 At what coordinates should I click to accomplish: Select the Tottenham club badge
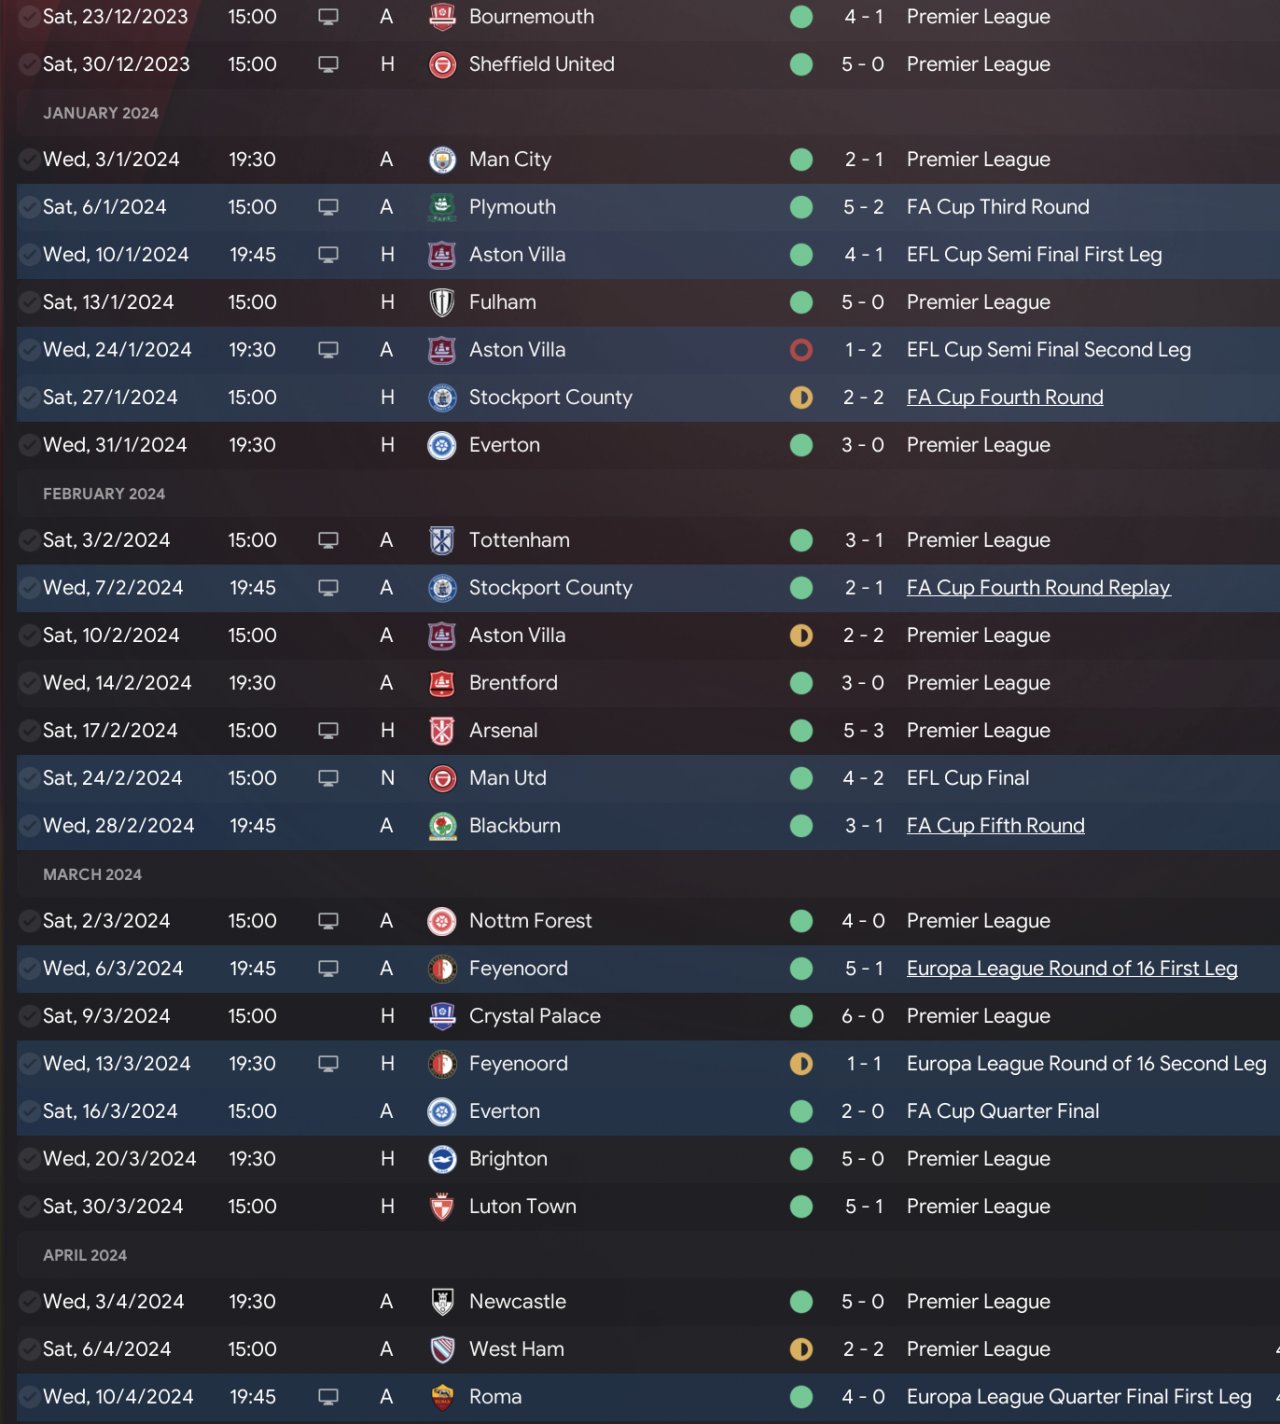coord(441,541)
